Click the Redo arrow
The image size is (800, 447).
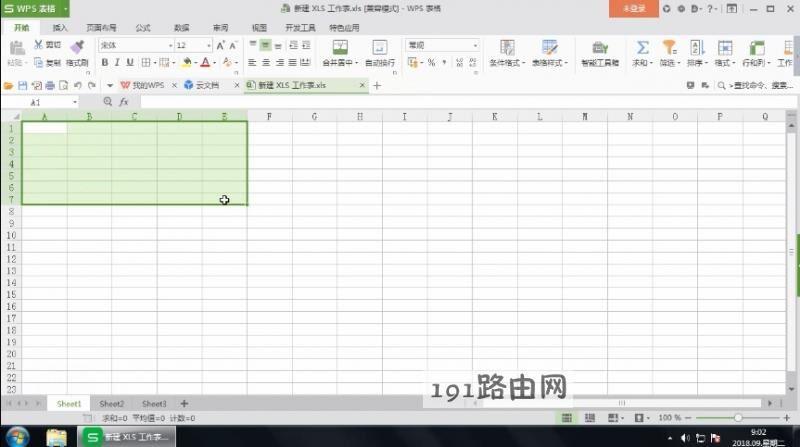(x=92, y=85)
